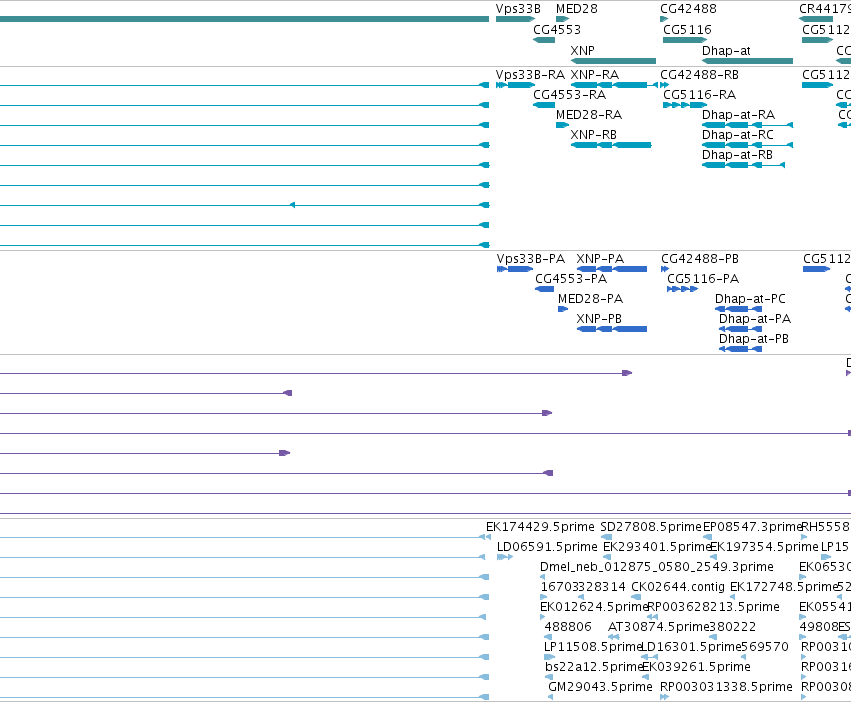Screen dimensions: 851x702
Task: Click transcript Dhap-at-RB
Action: [737, 155]
